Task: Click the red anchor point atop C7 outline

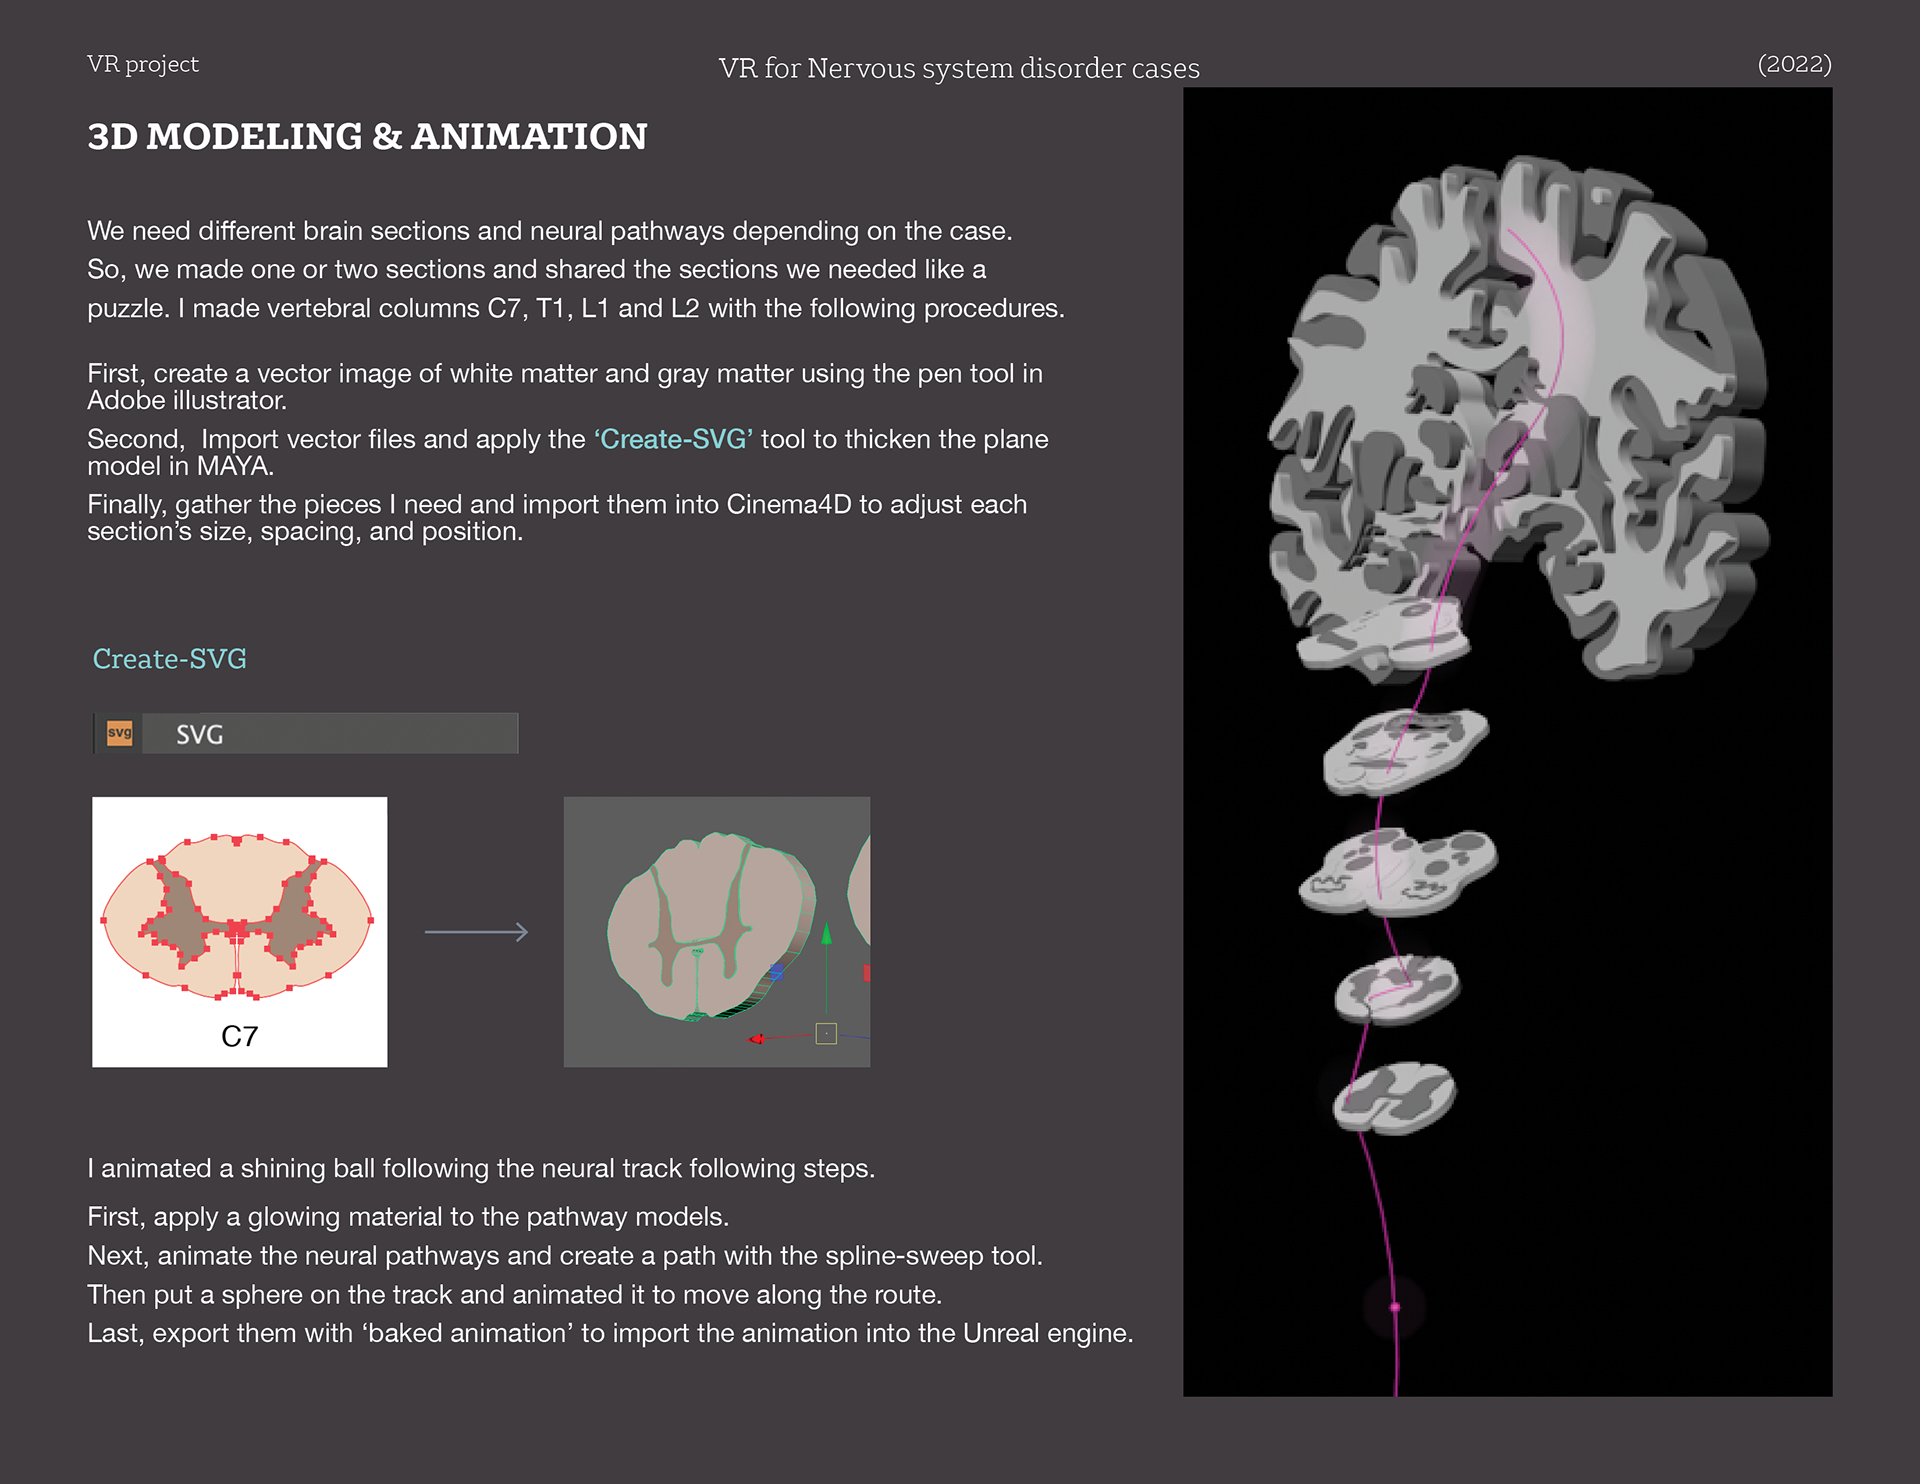Action: point(238,841)
